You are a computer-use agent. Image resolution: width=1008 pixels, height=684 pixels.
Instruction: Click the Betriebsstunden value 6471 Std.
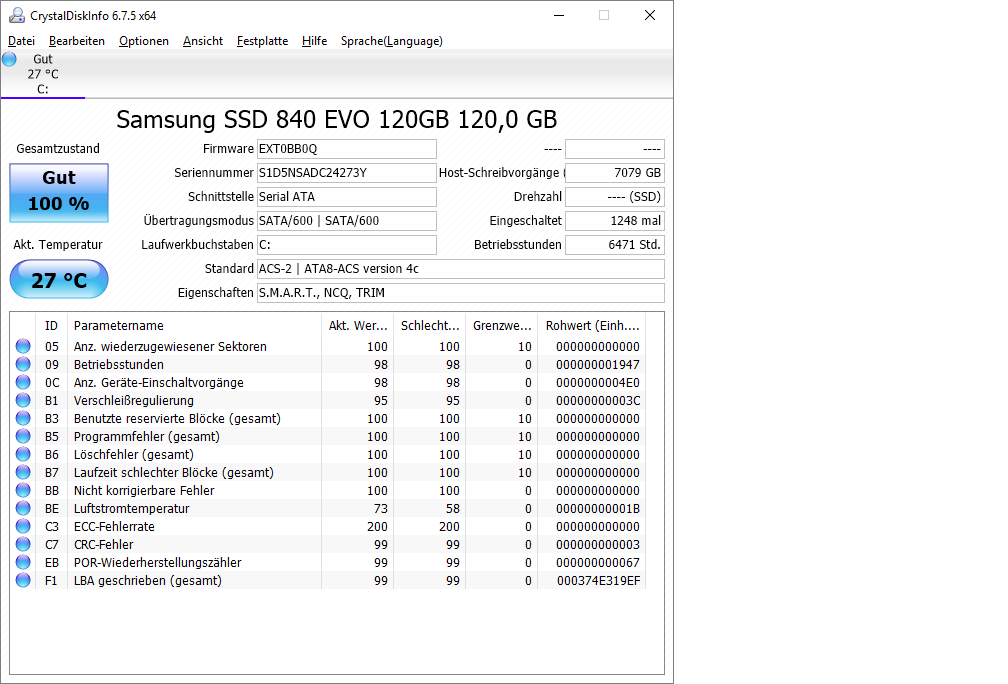point(615,244)
